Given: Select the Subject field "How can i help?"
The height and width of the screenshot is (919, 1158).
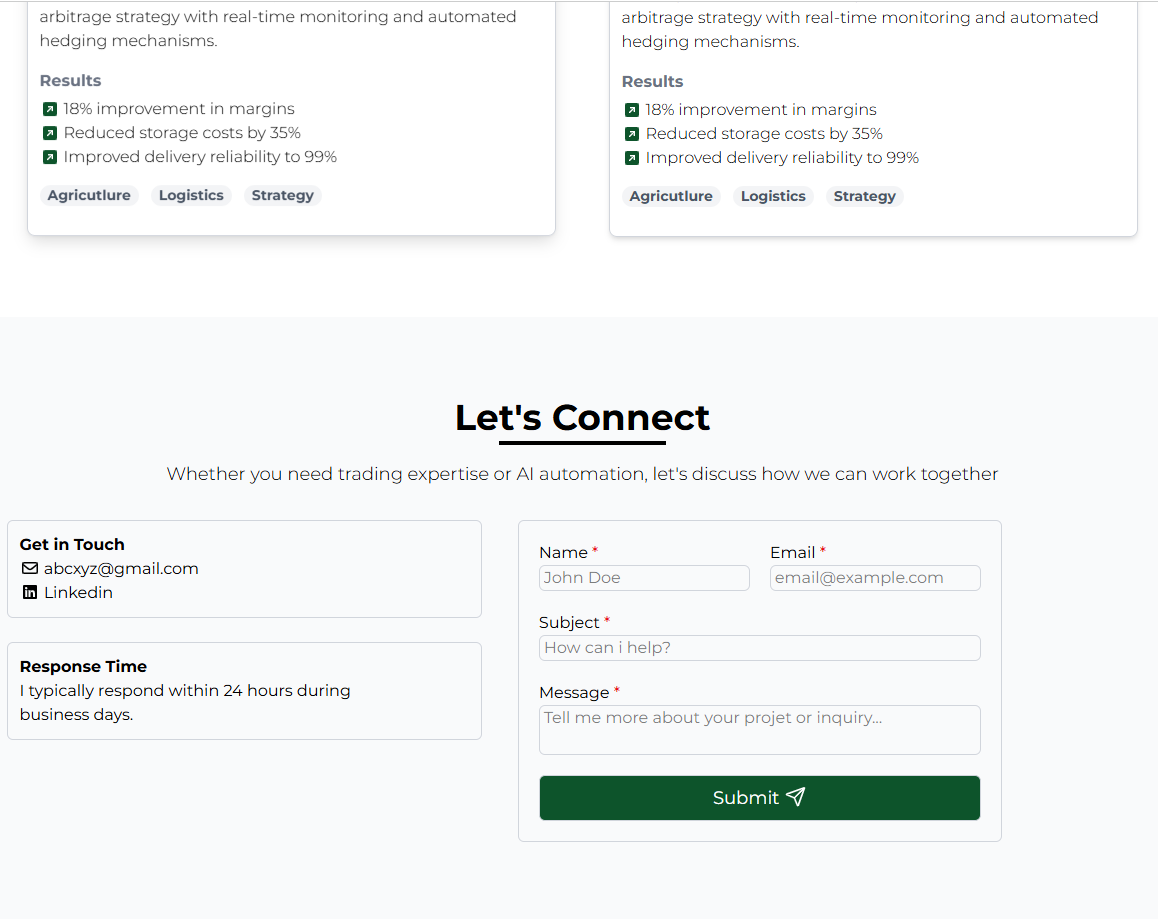Looking at the screenshot, I should click(760, 648).
